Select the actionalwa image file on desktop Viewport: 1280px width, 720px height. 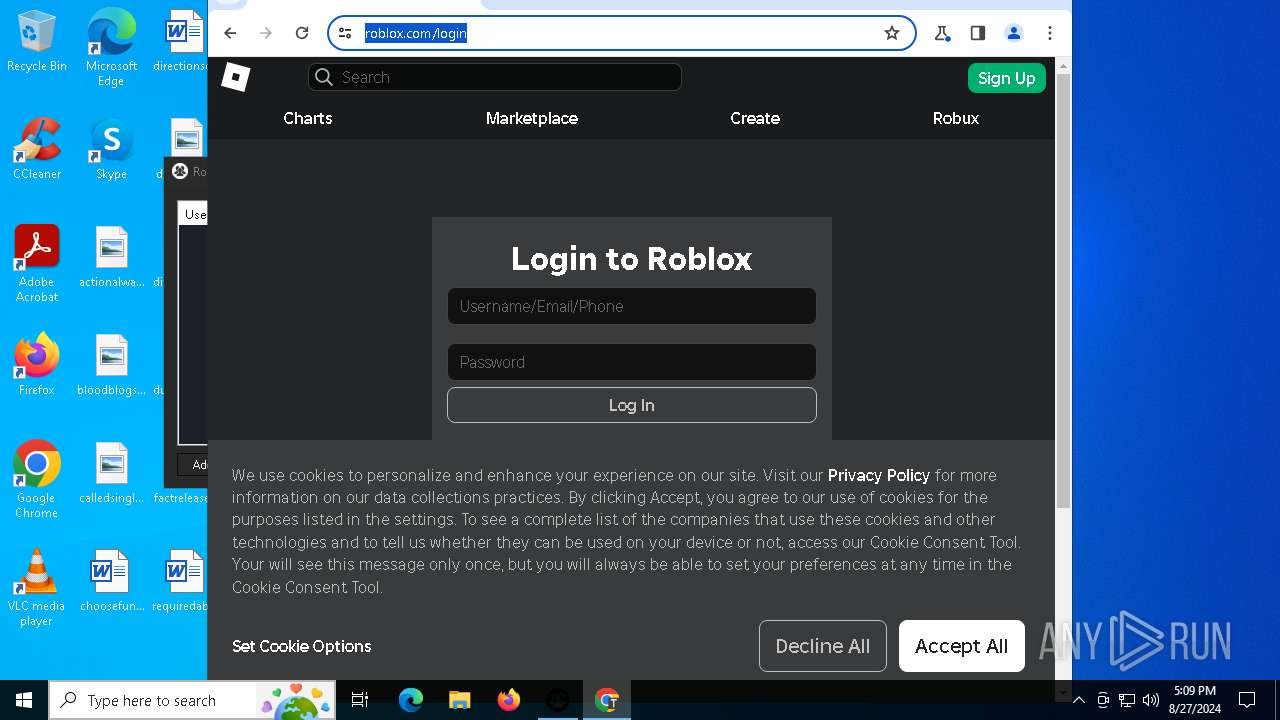111,257
